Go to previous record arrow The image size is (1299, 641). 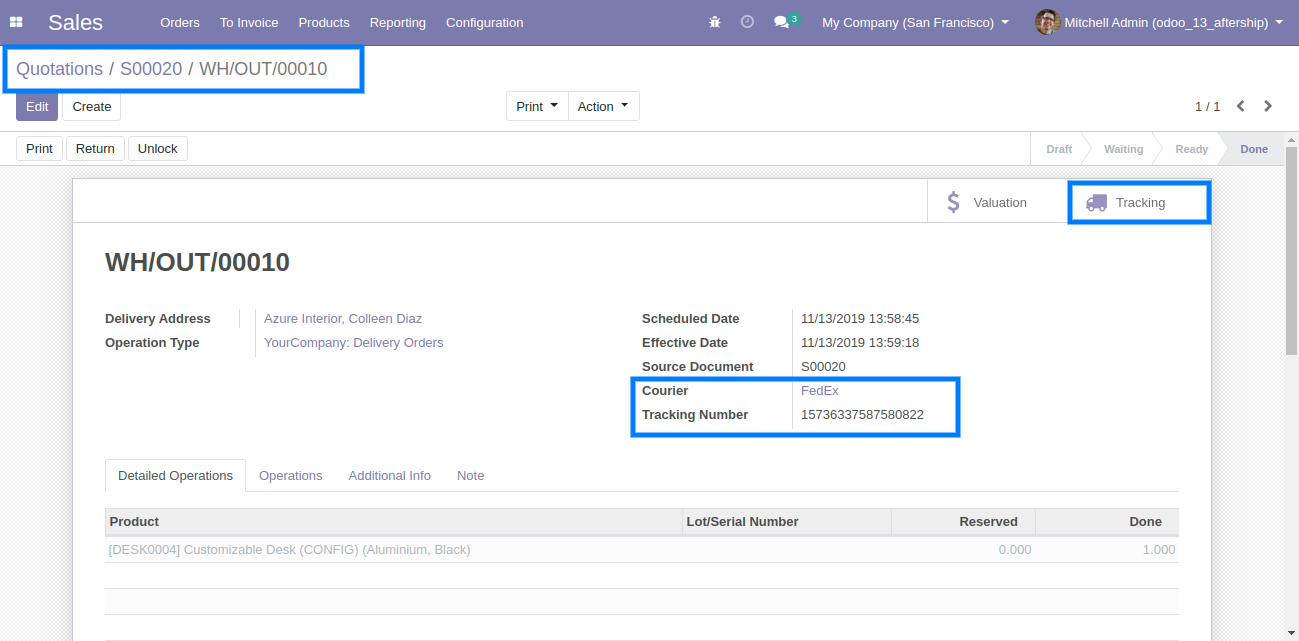(x=1241, y=106)
